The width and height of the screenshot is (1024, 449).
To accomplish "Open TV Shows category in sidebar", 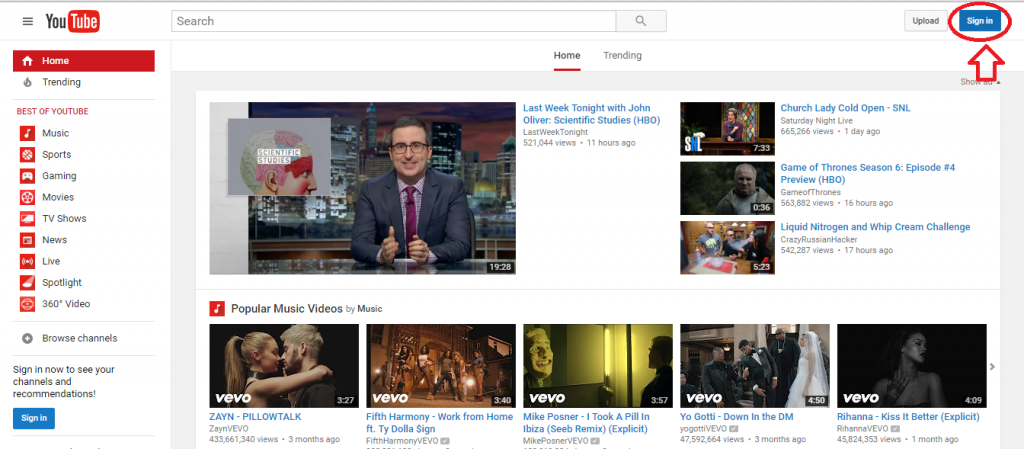I will click(64, 219).
